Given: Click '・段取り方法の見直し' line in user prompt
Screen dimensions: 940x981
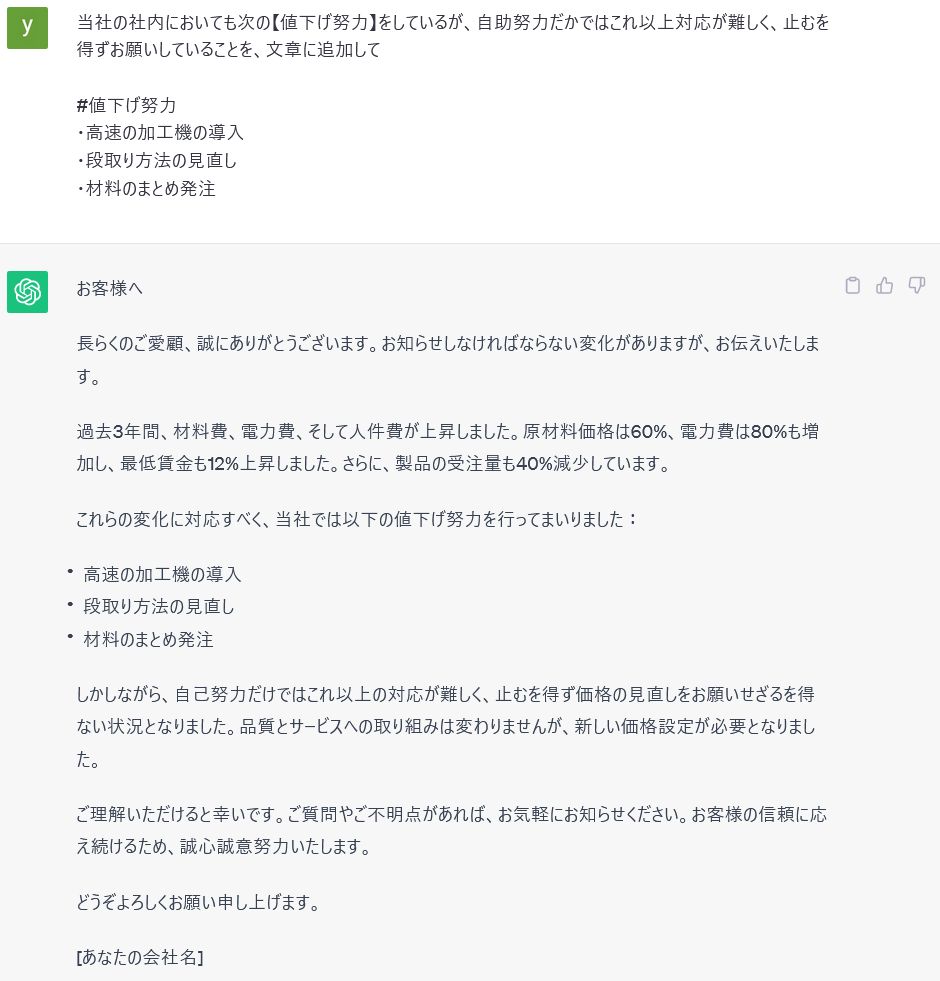Looking at the screenshot, I should click(x=156, y=161).
